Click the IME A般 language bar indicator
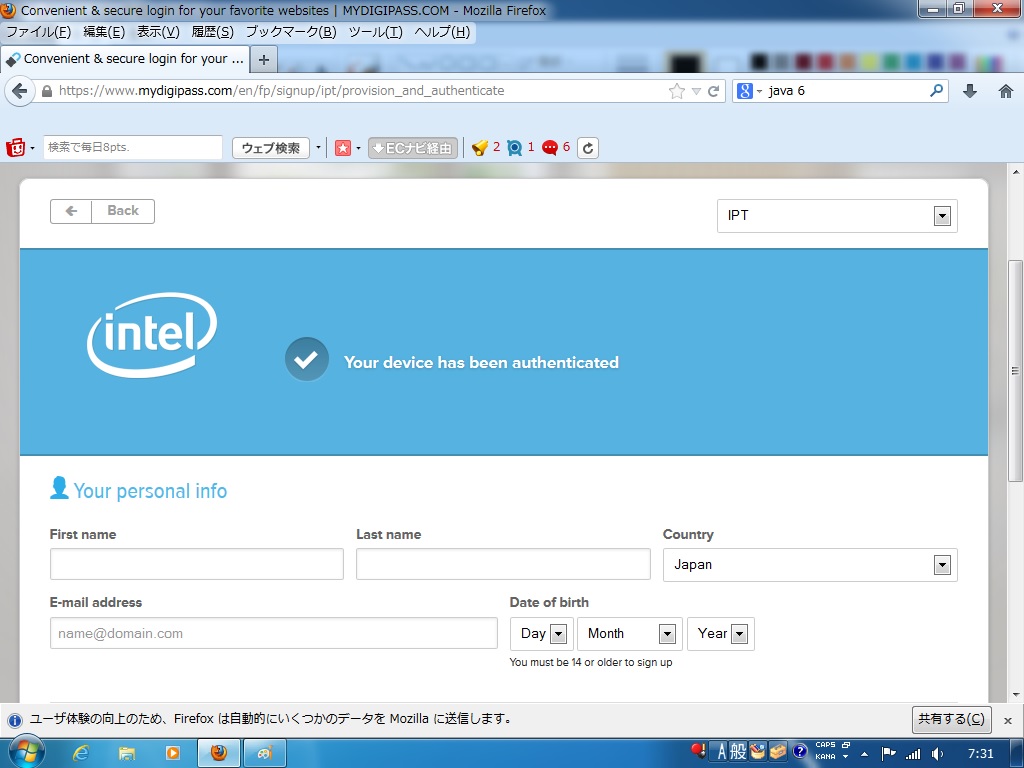1024x768 pixels. coord(731,752)
